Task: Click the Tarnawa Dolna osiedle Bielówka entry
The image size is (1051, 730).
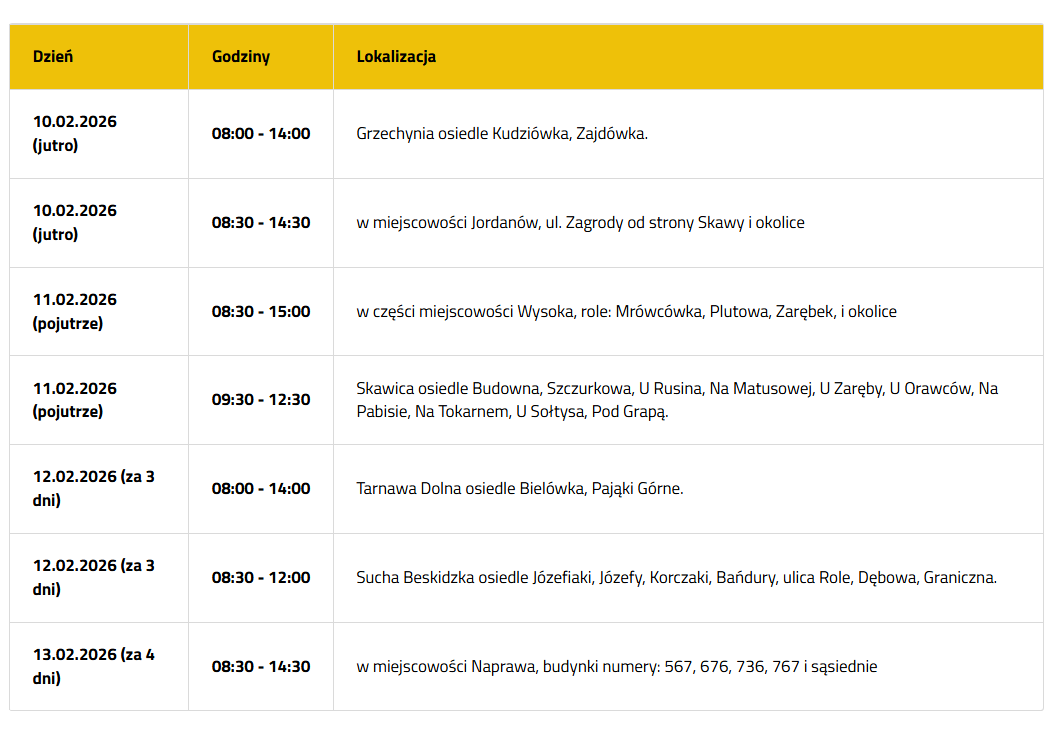Action: click(x=520, y=489)
